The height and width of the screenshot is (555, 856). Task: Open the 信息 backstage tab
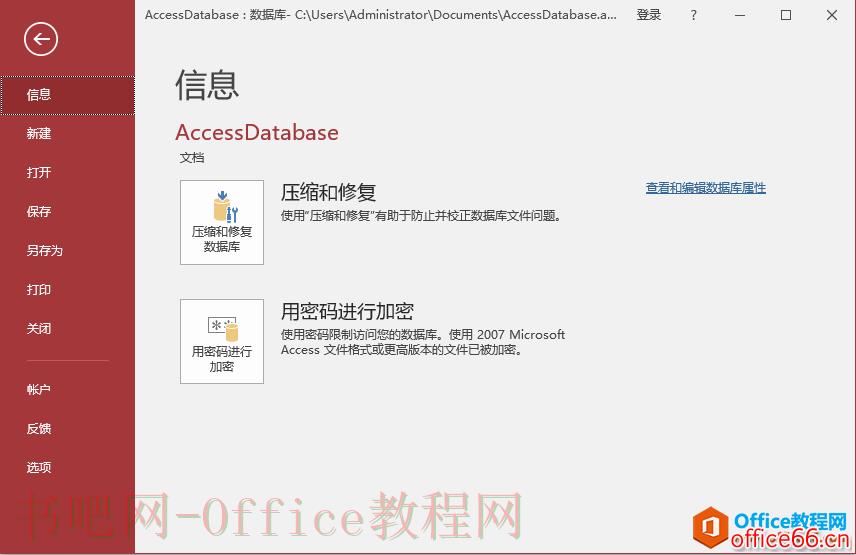(x=67, y=95)
